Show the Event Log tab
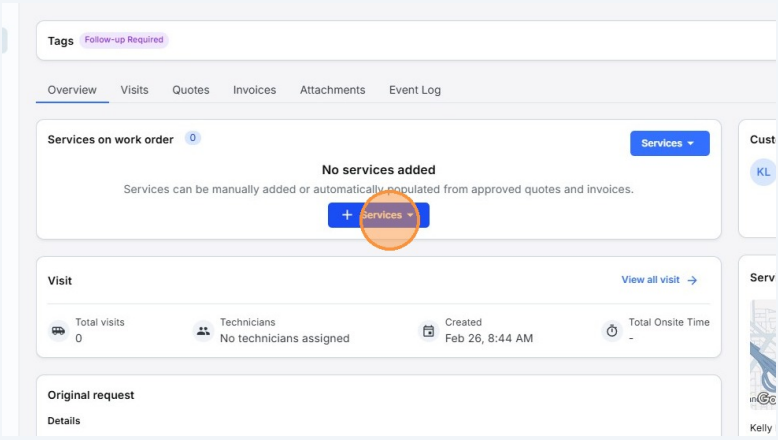This screenshot has width=778, height=440. (414, 90)
